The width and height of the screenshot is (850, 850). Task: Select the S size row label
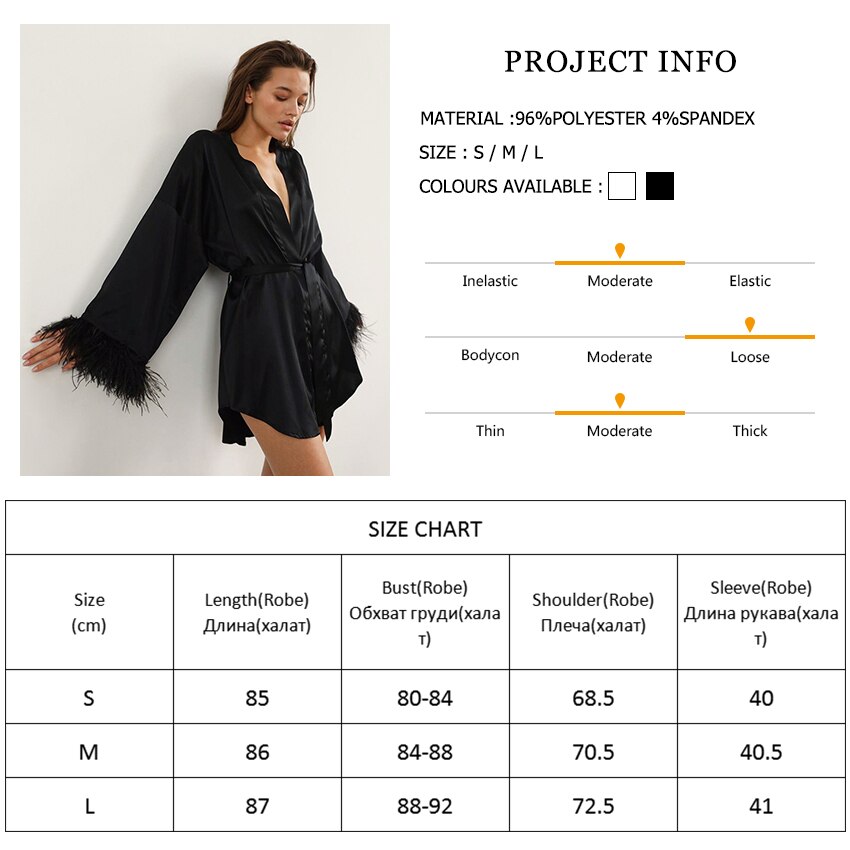click(x=89, y=698)
